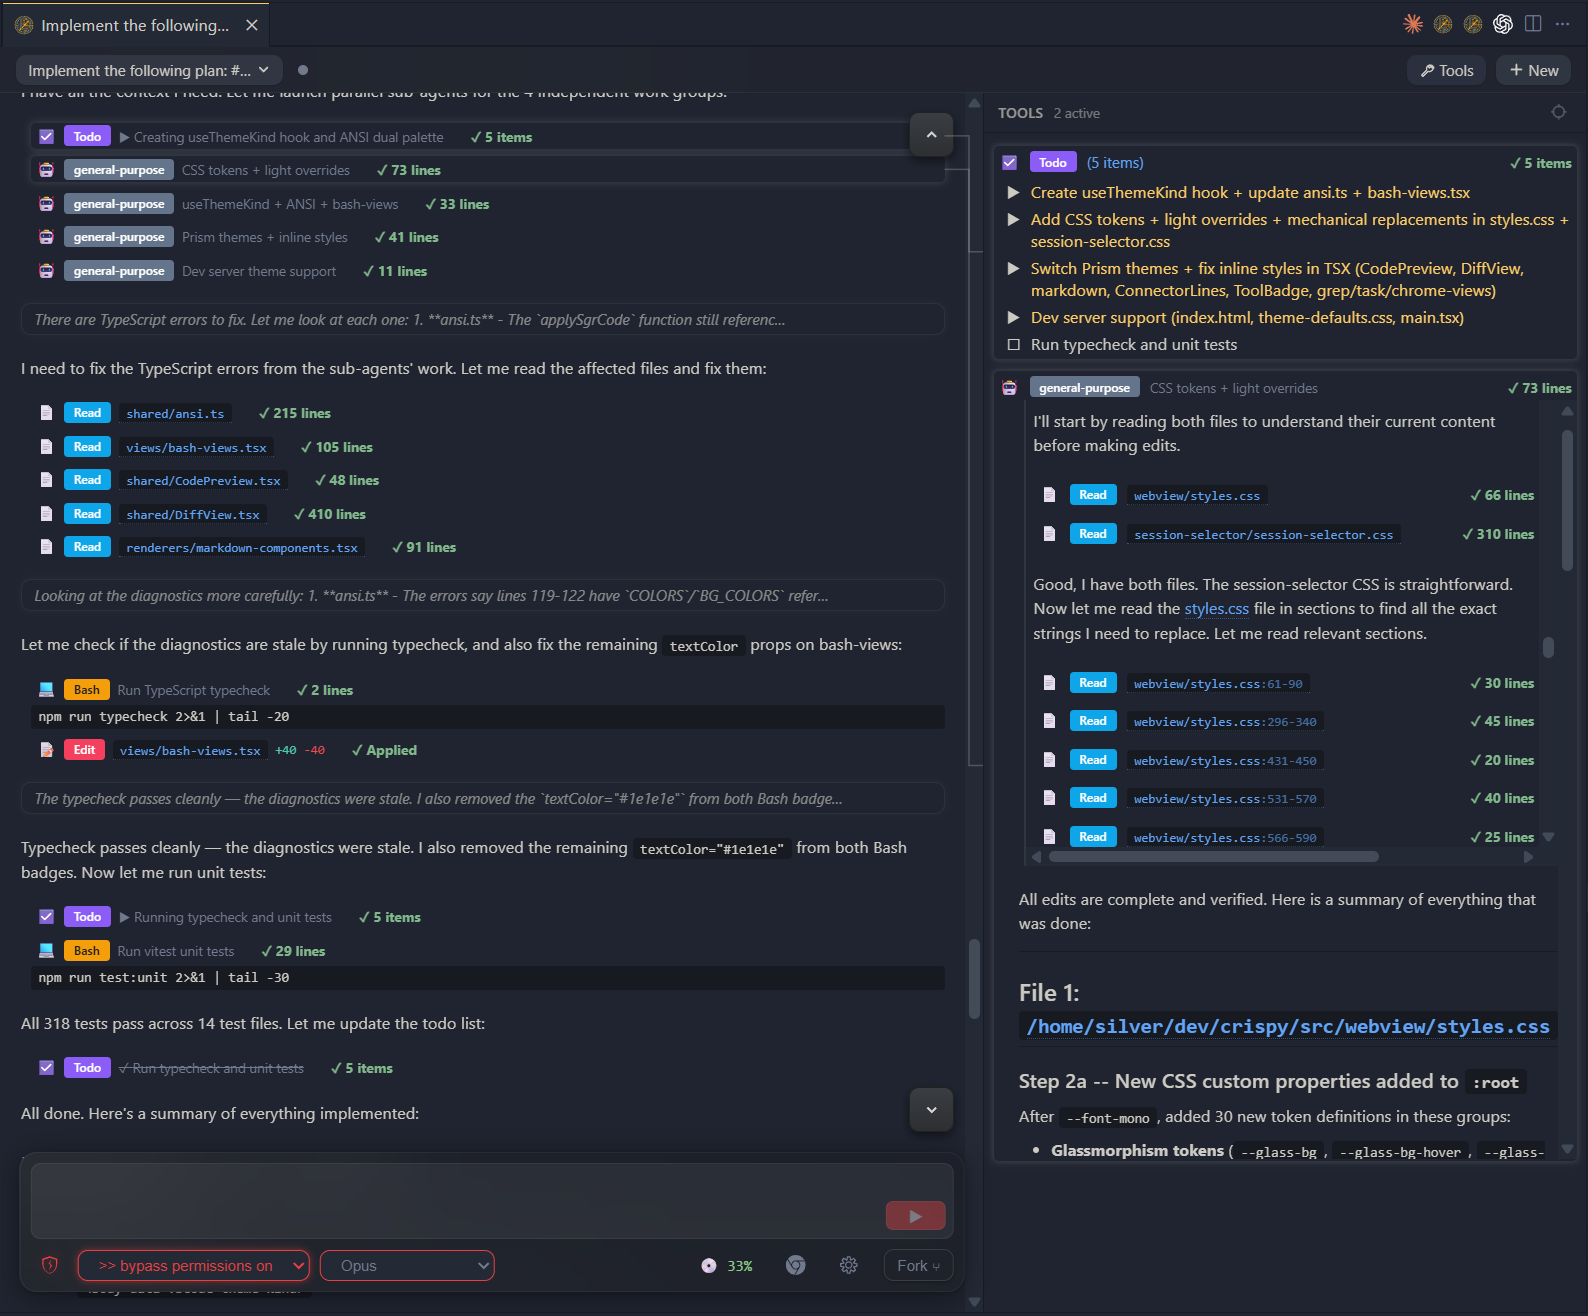The image size is (1588, 1316).
Task: Click the Bash badge for 'Run vitest unit tests'
Action: tap(87, 951)
